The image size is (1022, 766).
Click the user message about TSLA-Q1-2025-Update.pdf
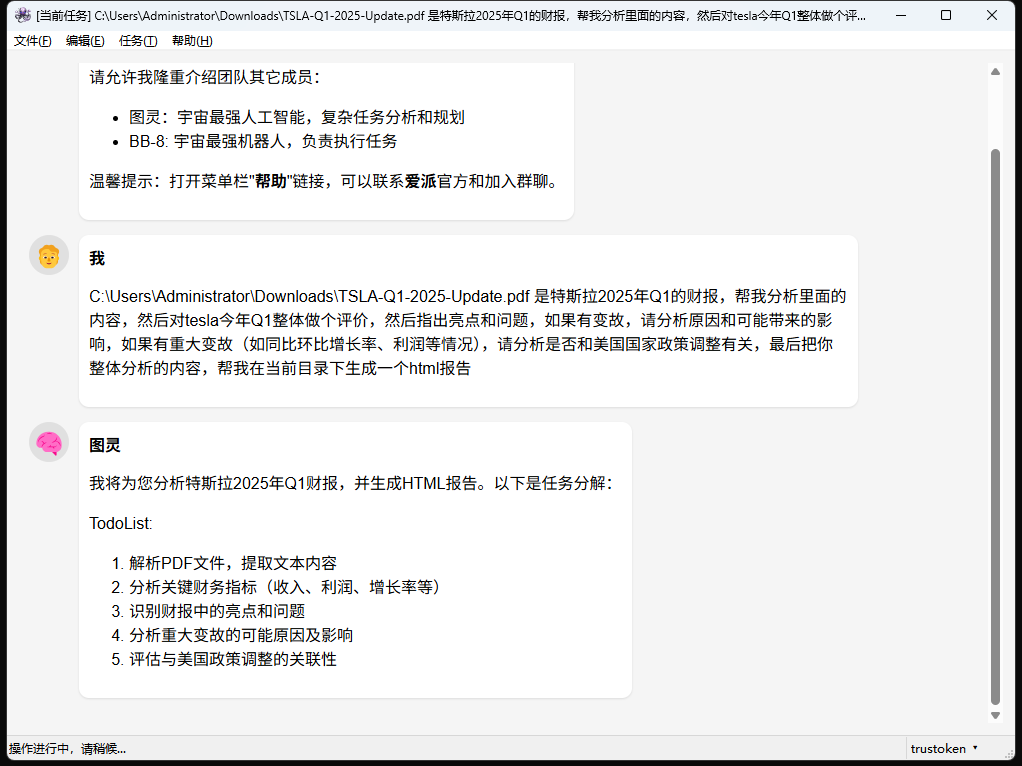pos(468,332)
